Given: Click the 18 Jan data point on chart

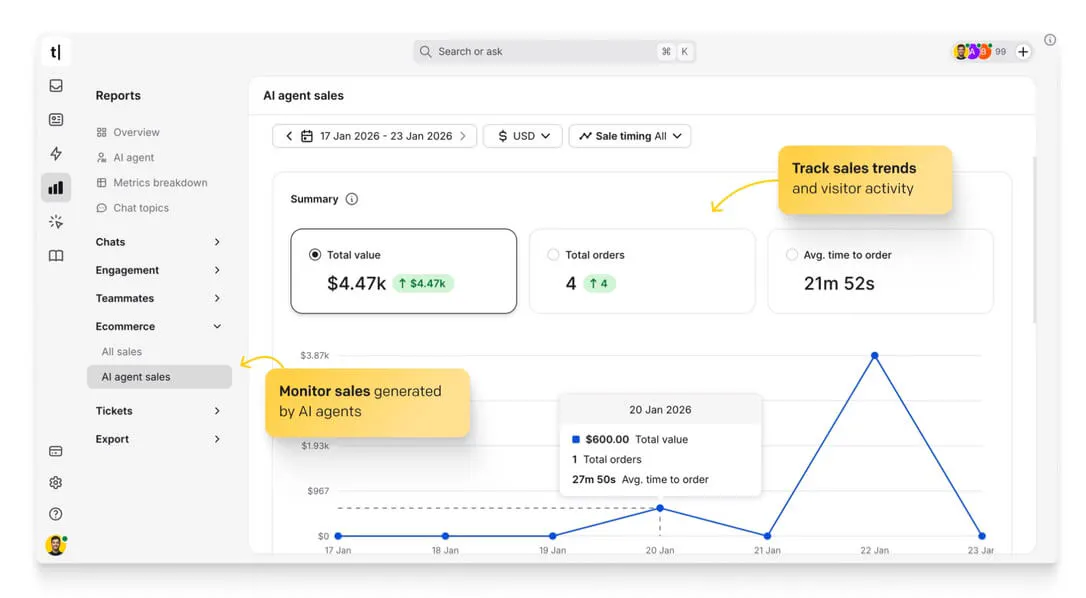Looking at the screenshot, I should click(x=445, y=536).
